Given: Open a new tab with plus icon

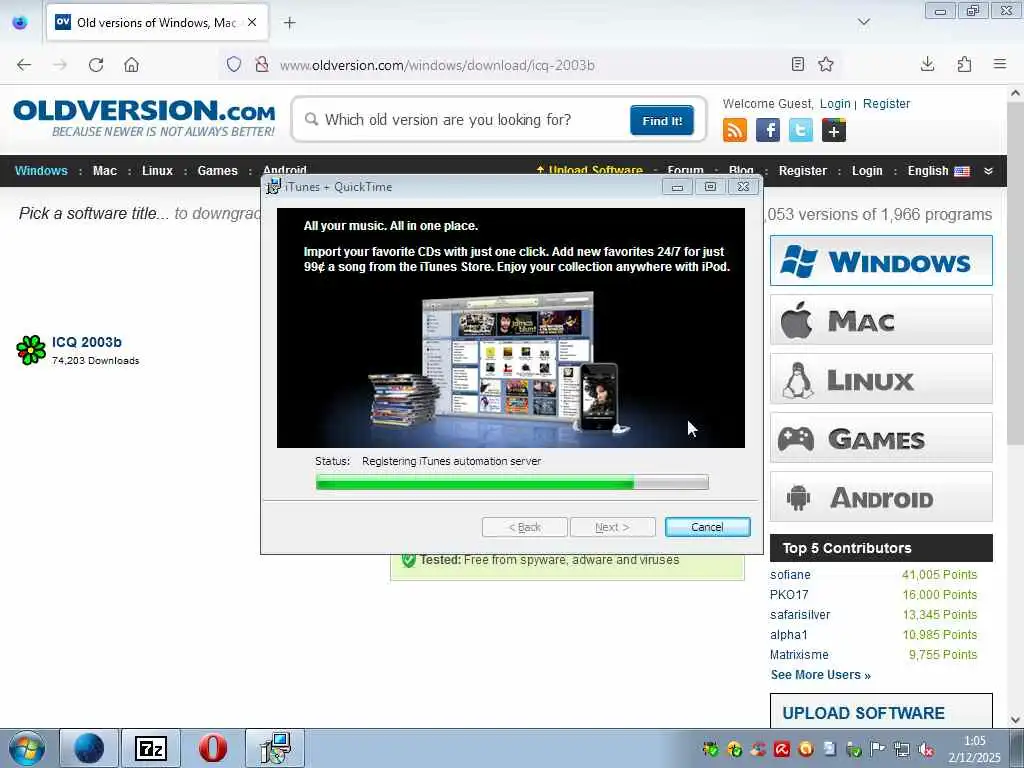Looking at the screenshot, I should 289,23.
